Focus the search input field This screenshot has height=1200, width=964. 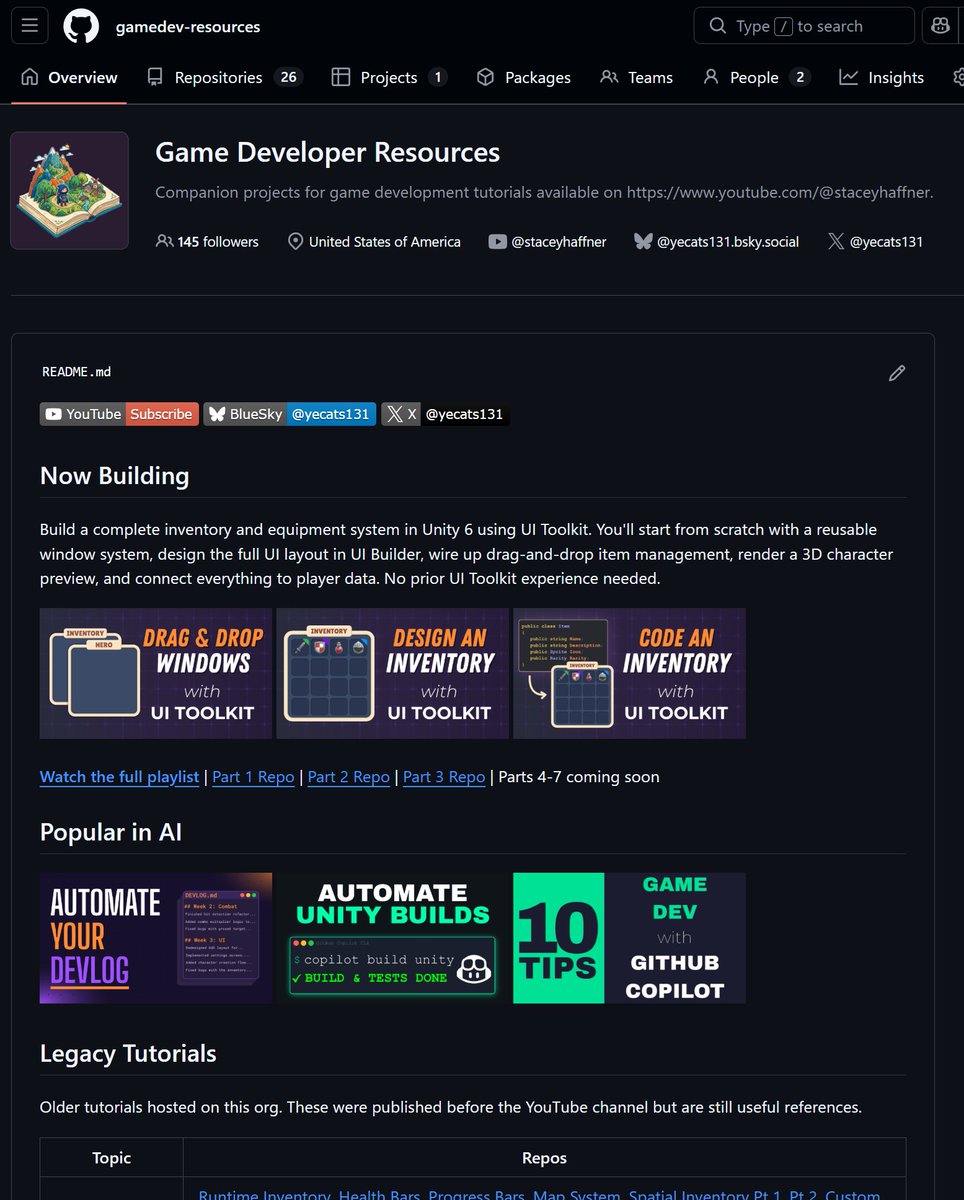(x=804, y=26)
